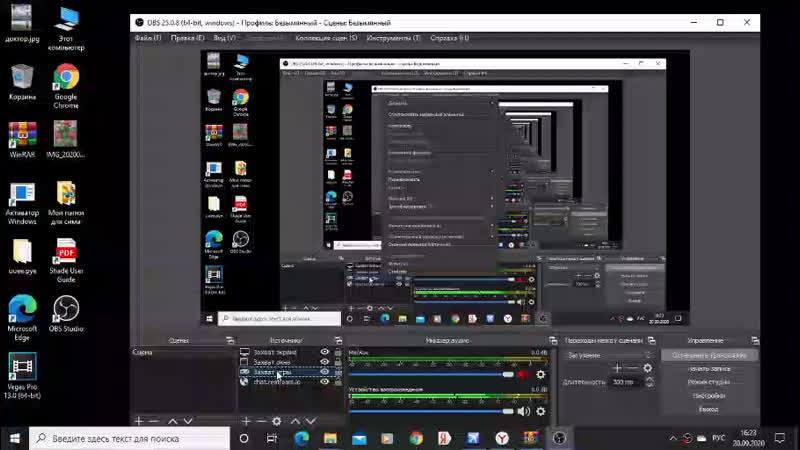Mute the playback device speaker

pos(523,411)
